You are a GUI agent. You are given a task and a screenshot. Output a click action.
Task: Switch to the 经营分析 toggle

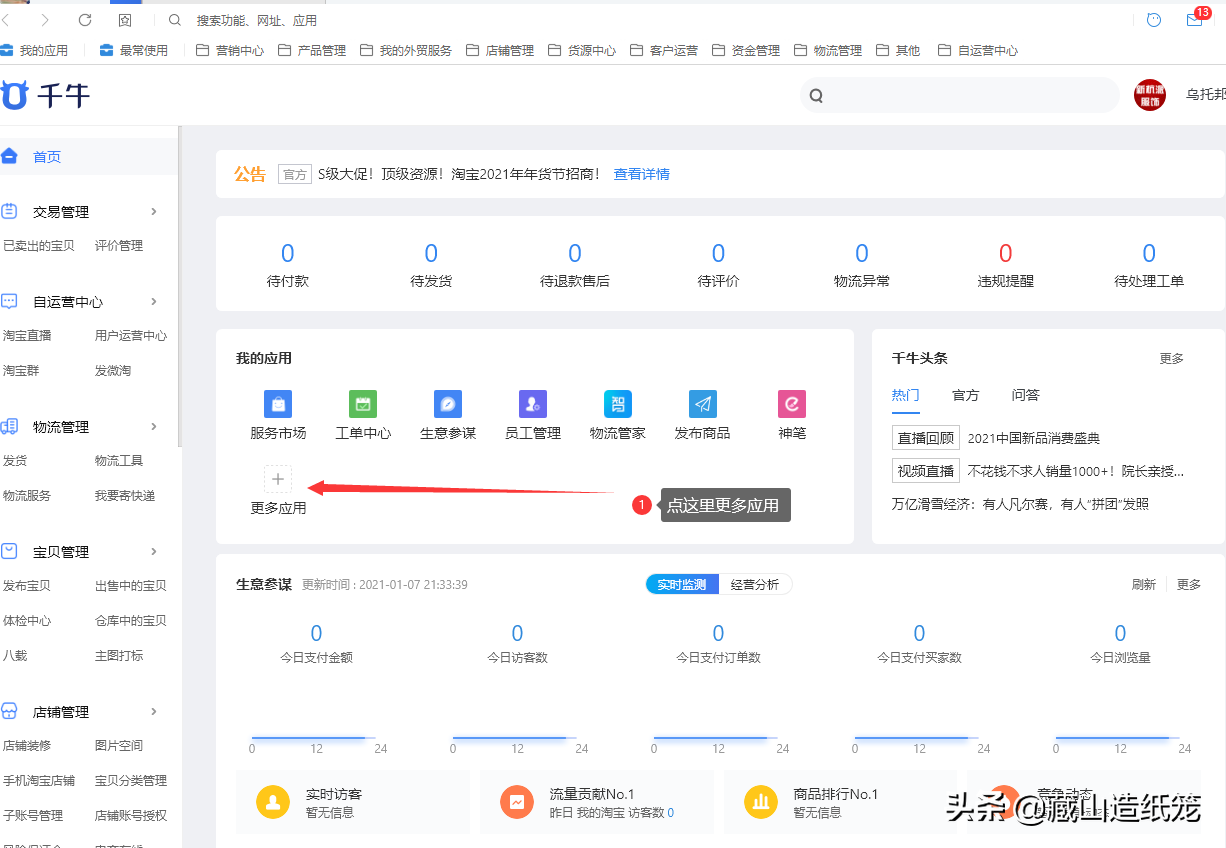(x=755, y=584)
